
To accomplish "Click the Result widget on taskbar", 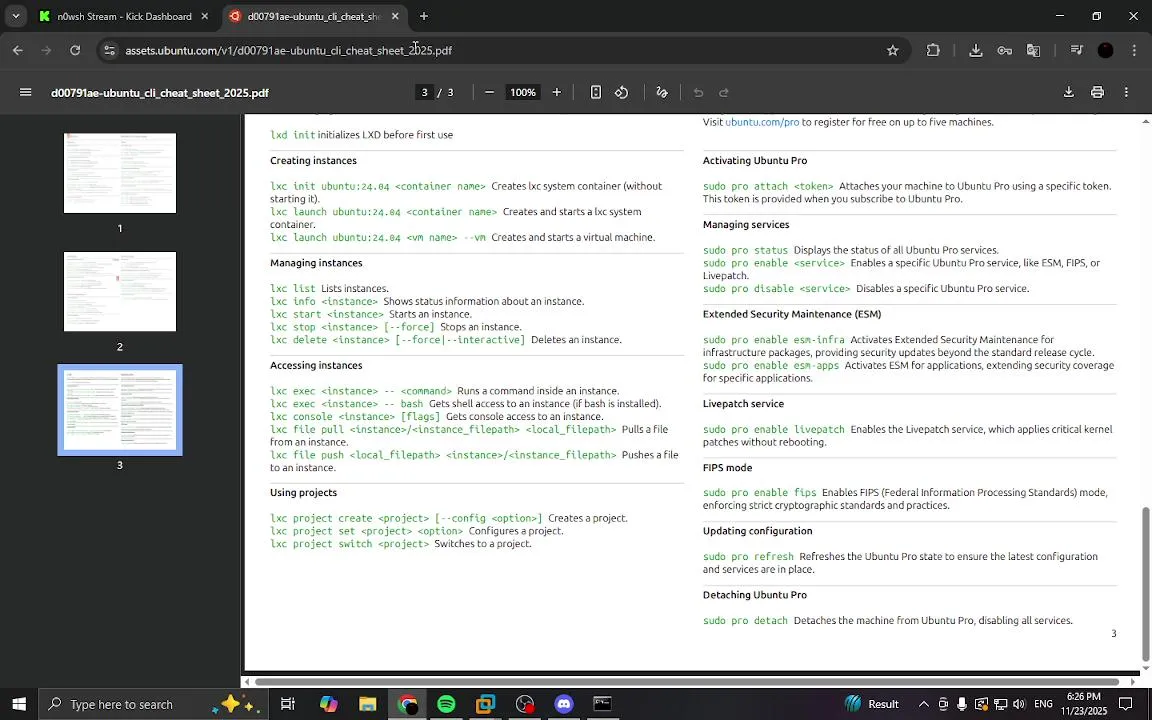I will [x=871, y=704].
